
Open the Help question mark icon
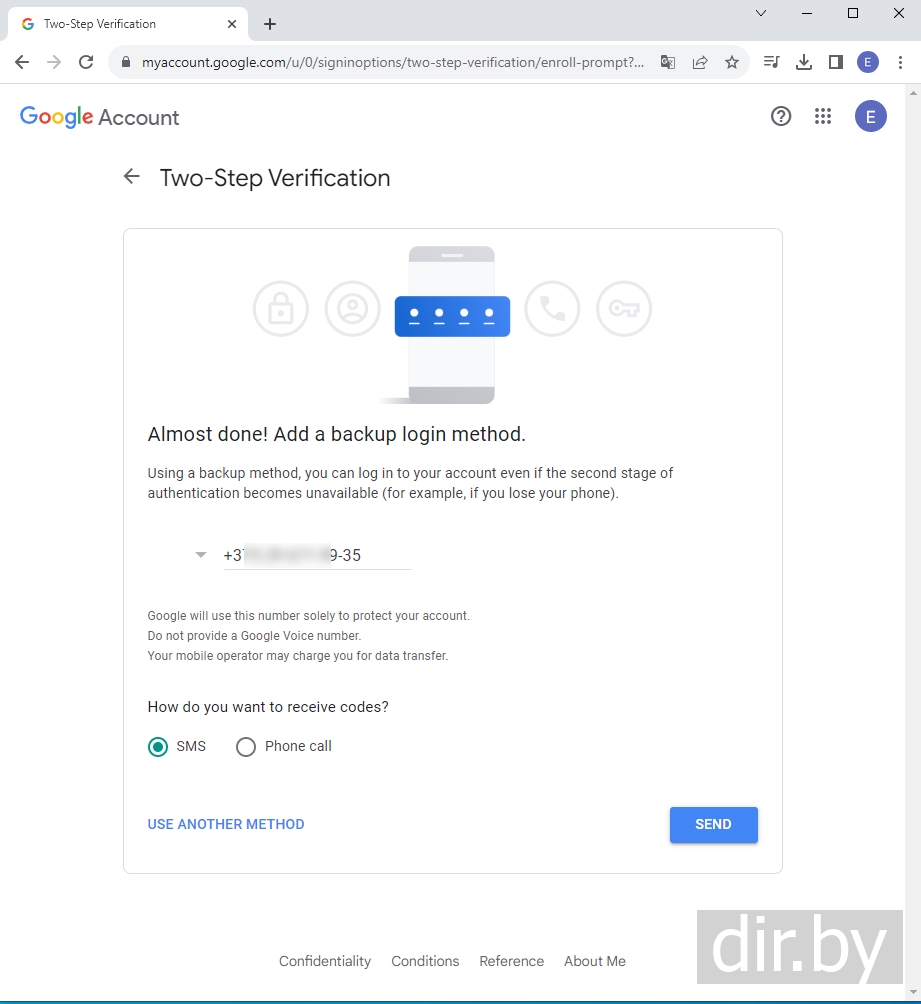[781, 117]
